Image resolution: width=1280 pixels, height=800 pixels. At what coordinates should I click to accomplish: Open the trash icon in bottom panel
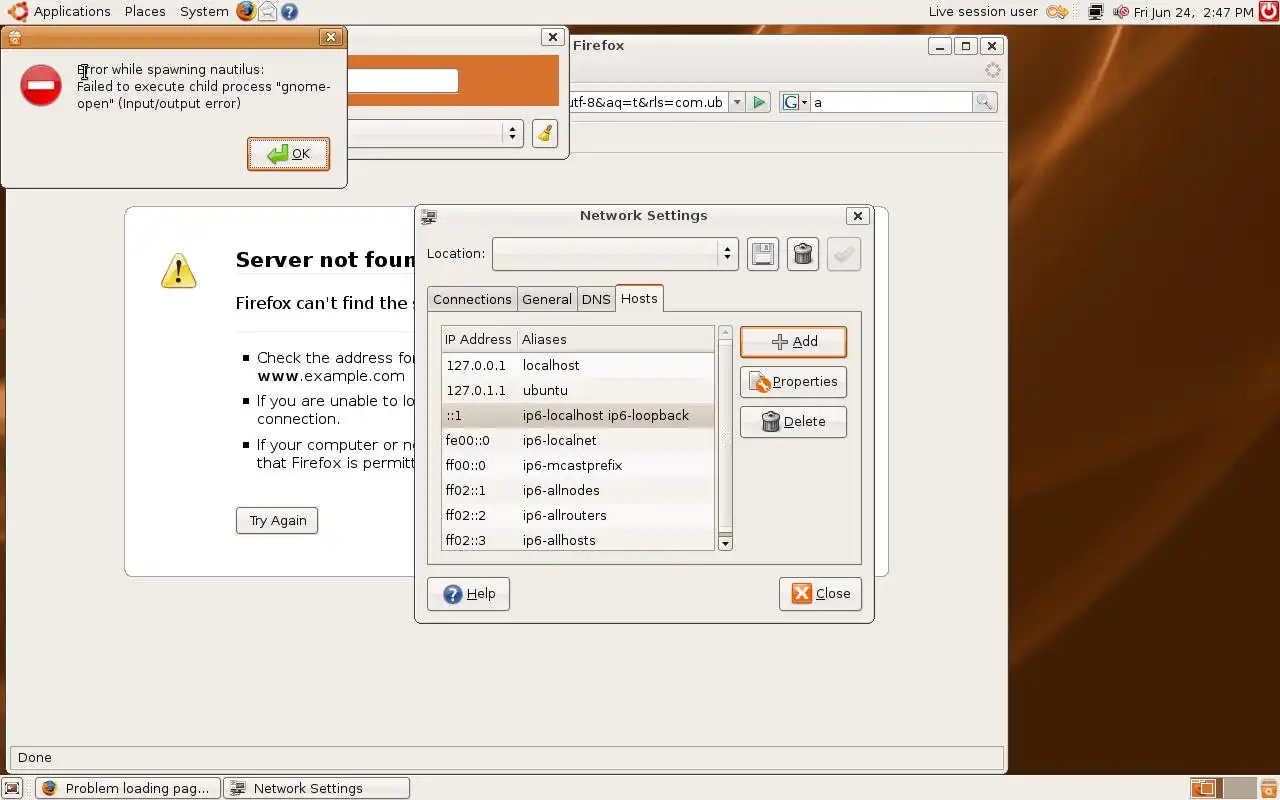(1268, 788)
